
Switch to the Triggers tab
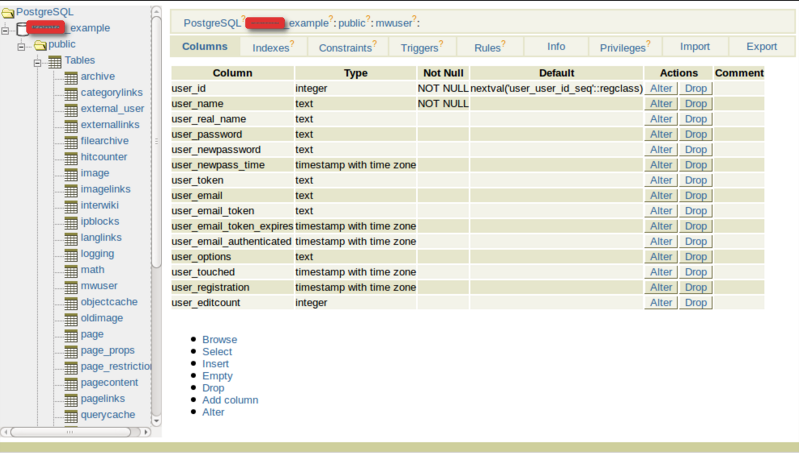point(419,48)
